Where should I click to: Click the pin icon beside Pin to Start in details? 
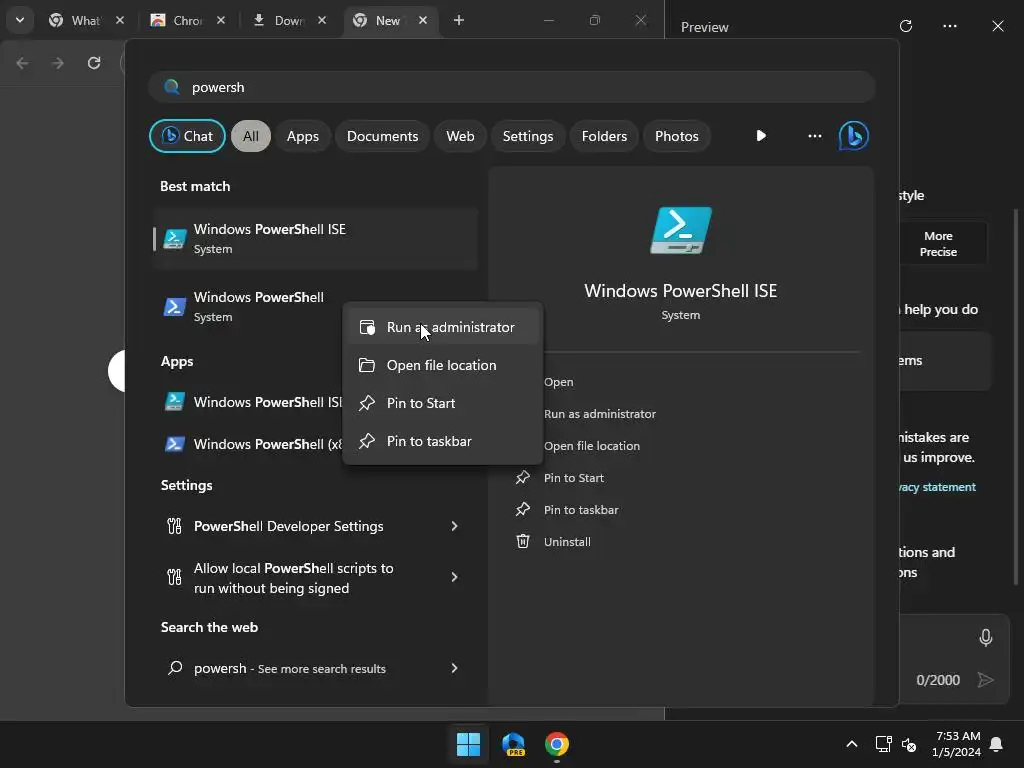522,477
